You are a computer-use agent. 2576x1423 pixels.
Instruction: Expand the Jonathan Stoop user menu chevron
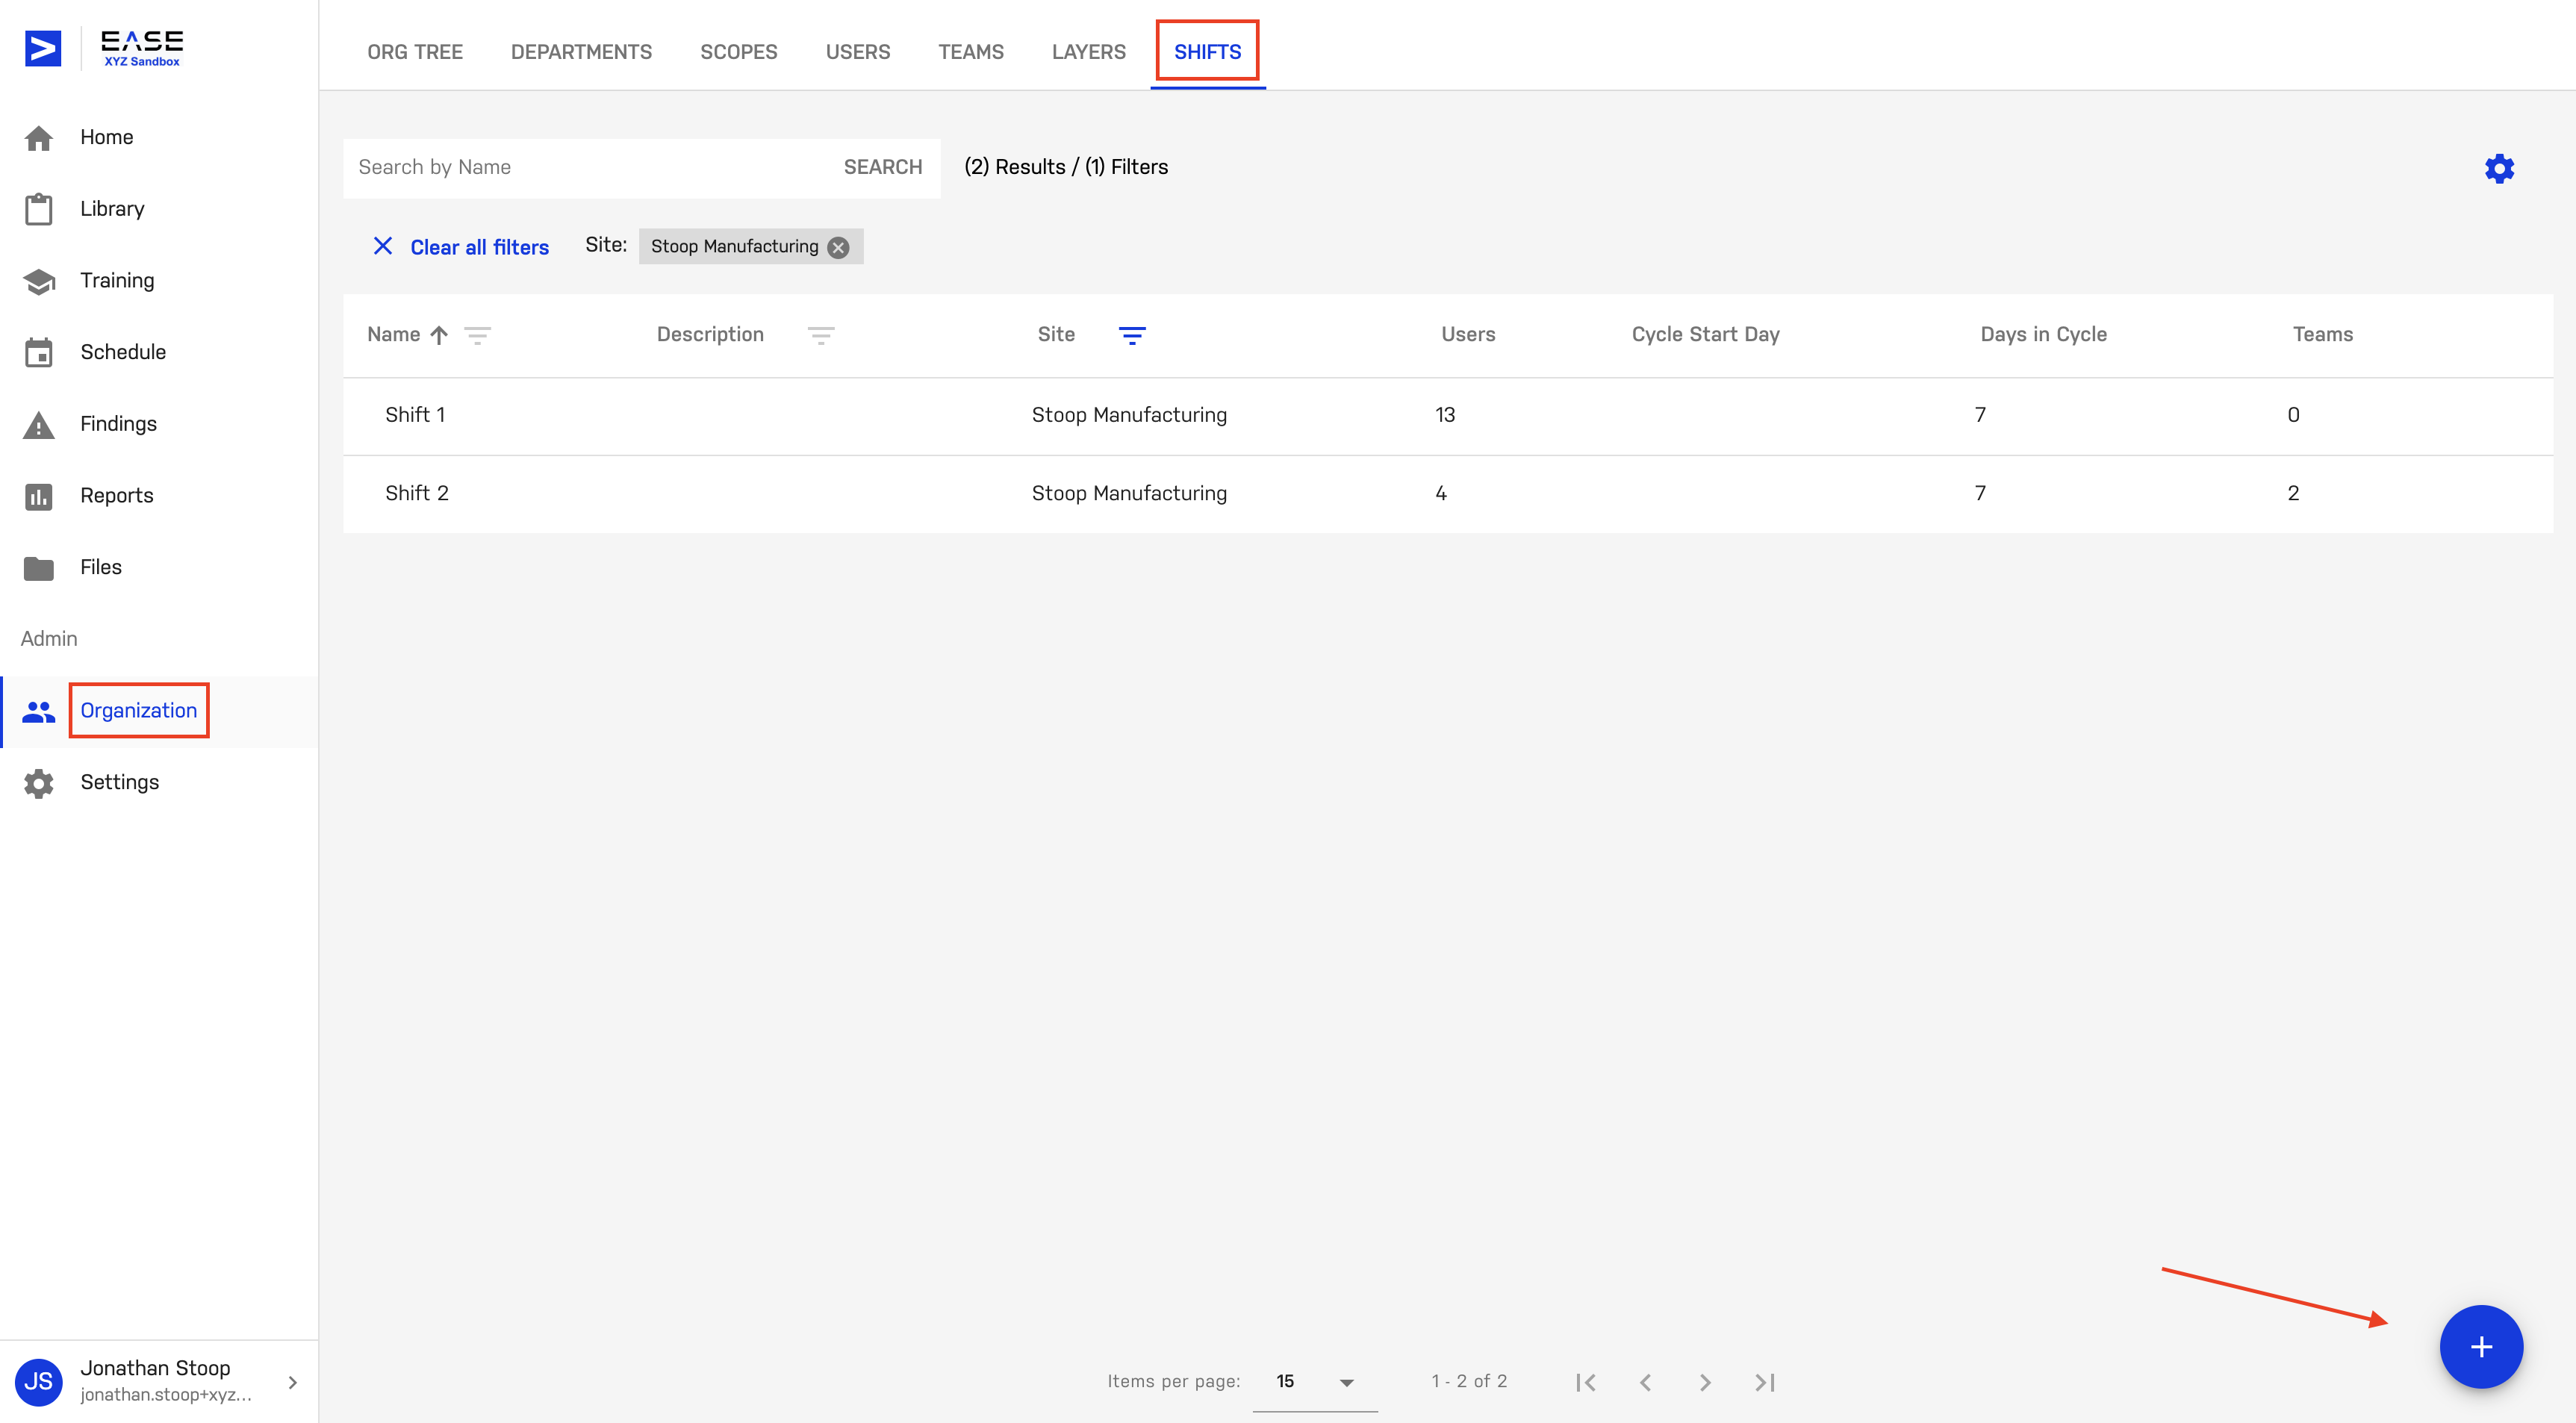[x=292, y=1382]
